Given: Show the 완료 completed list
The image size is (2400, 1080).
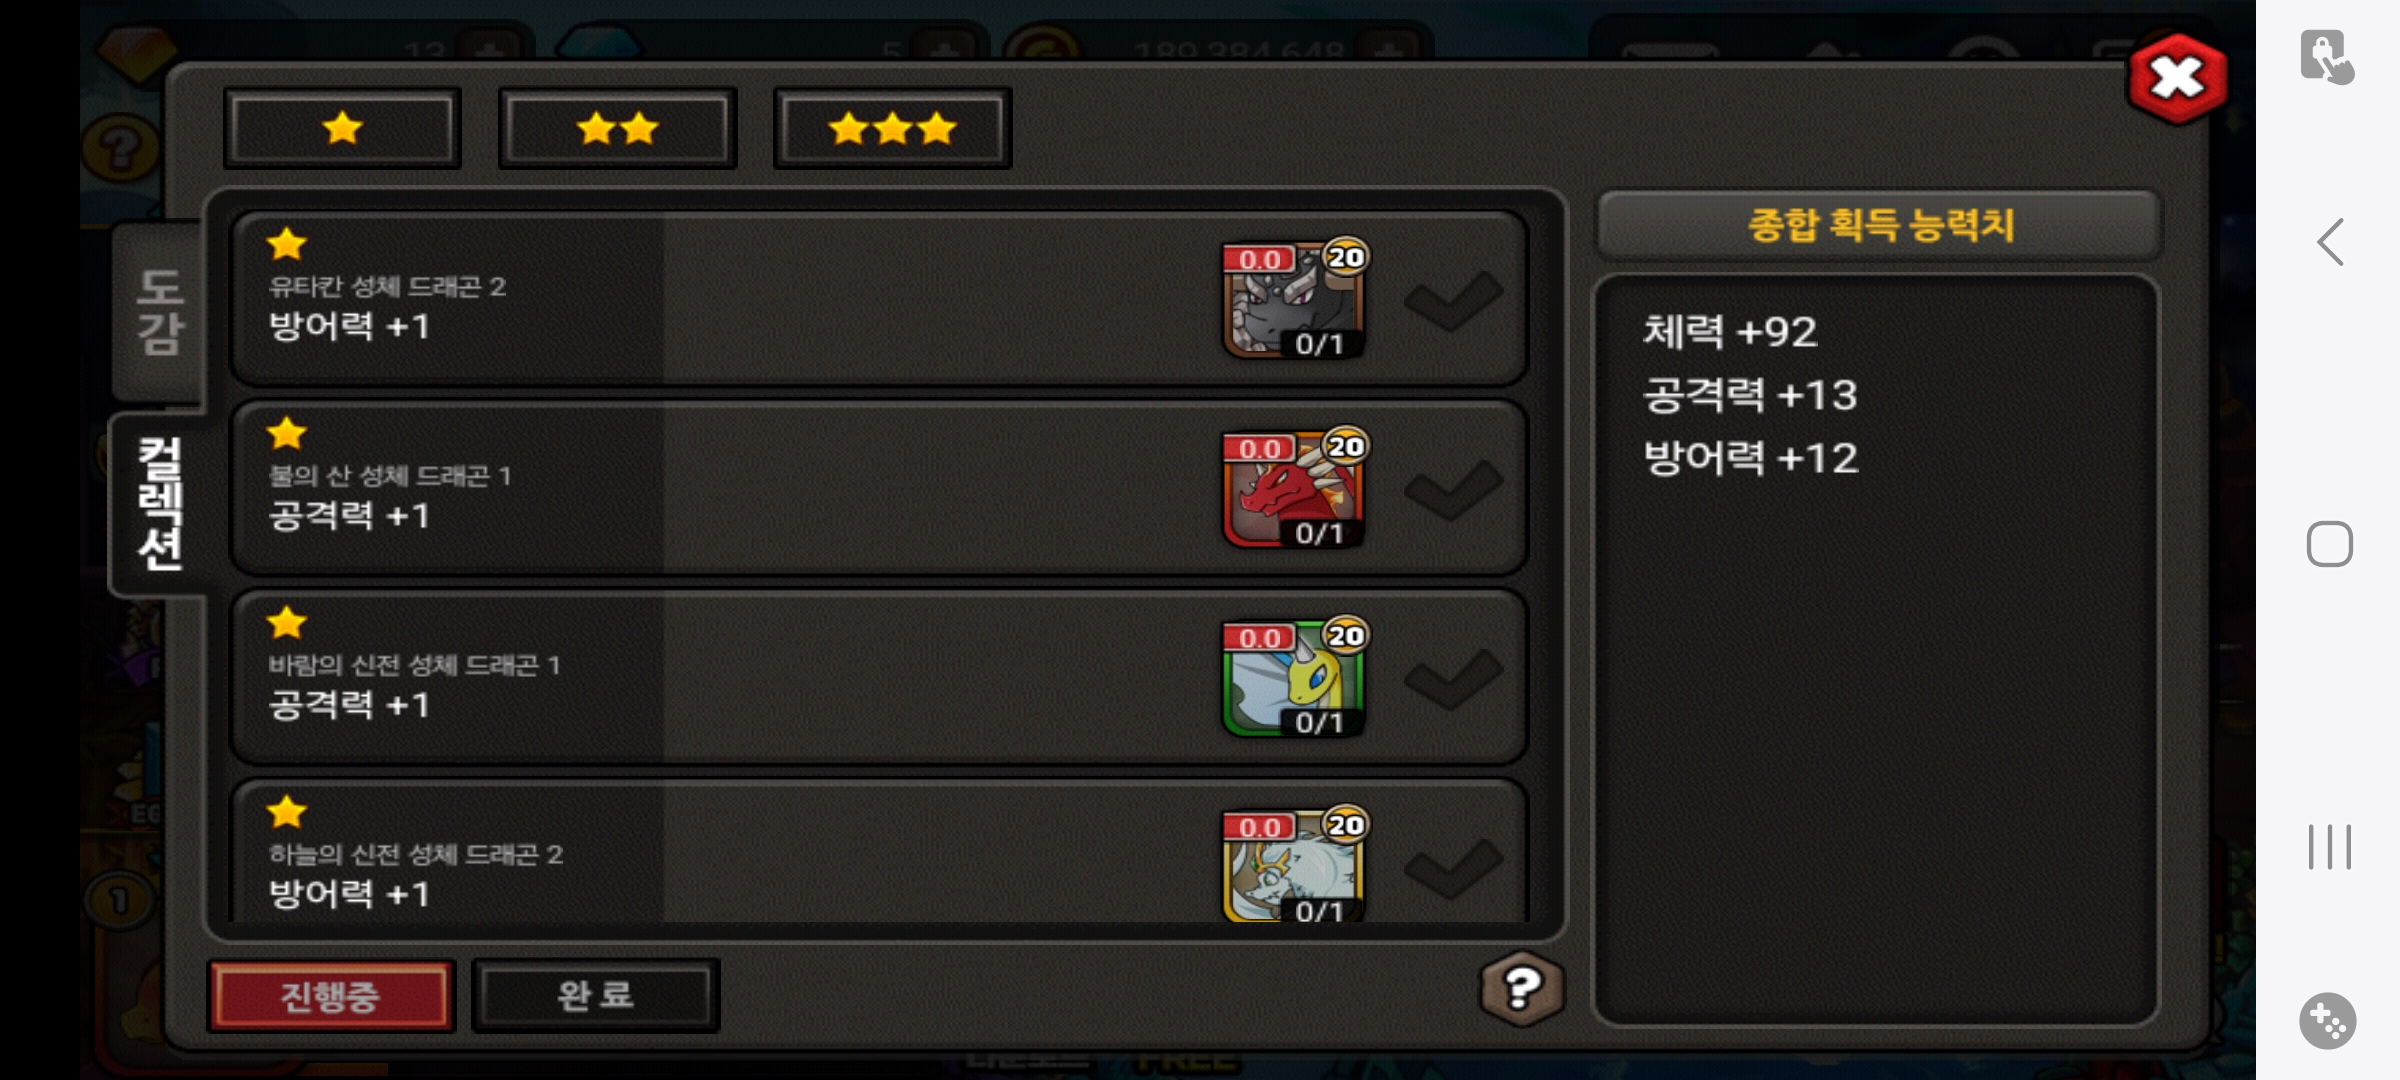Looking at the screenshot, I should [595, 995].
